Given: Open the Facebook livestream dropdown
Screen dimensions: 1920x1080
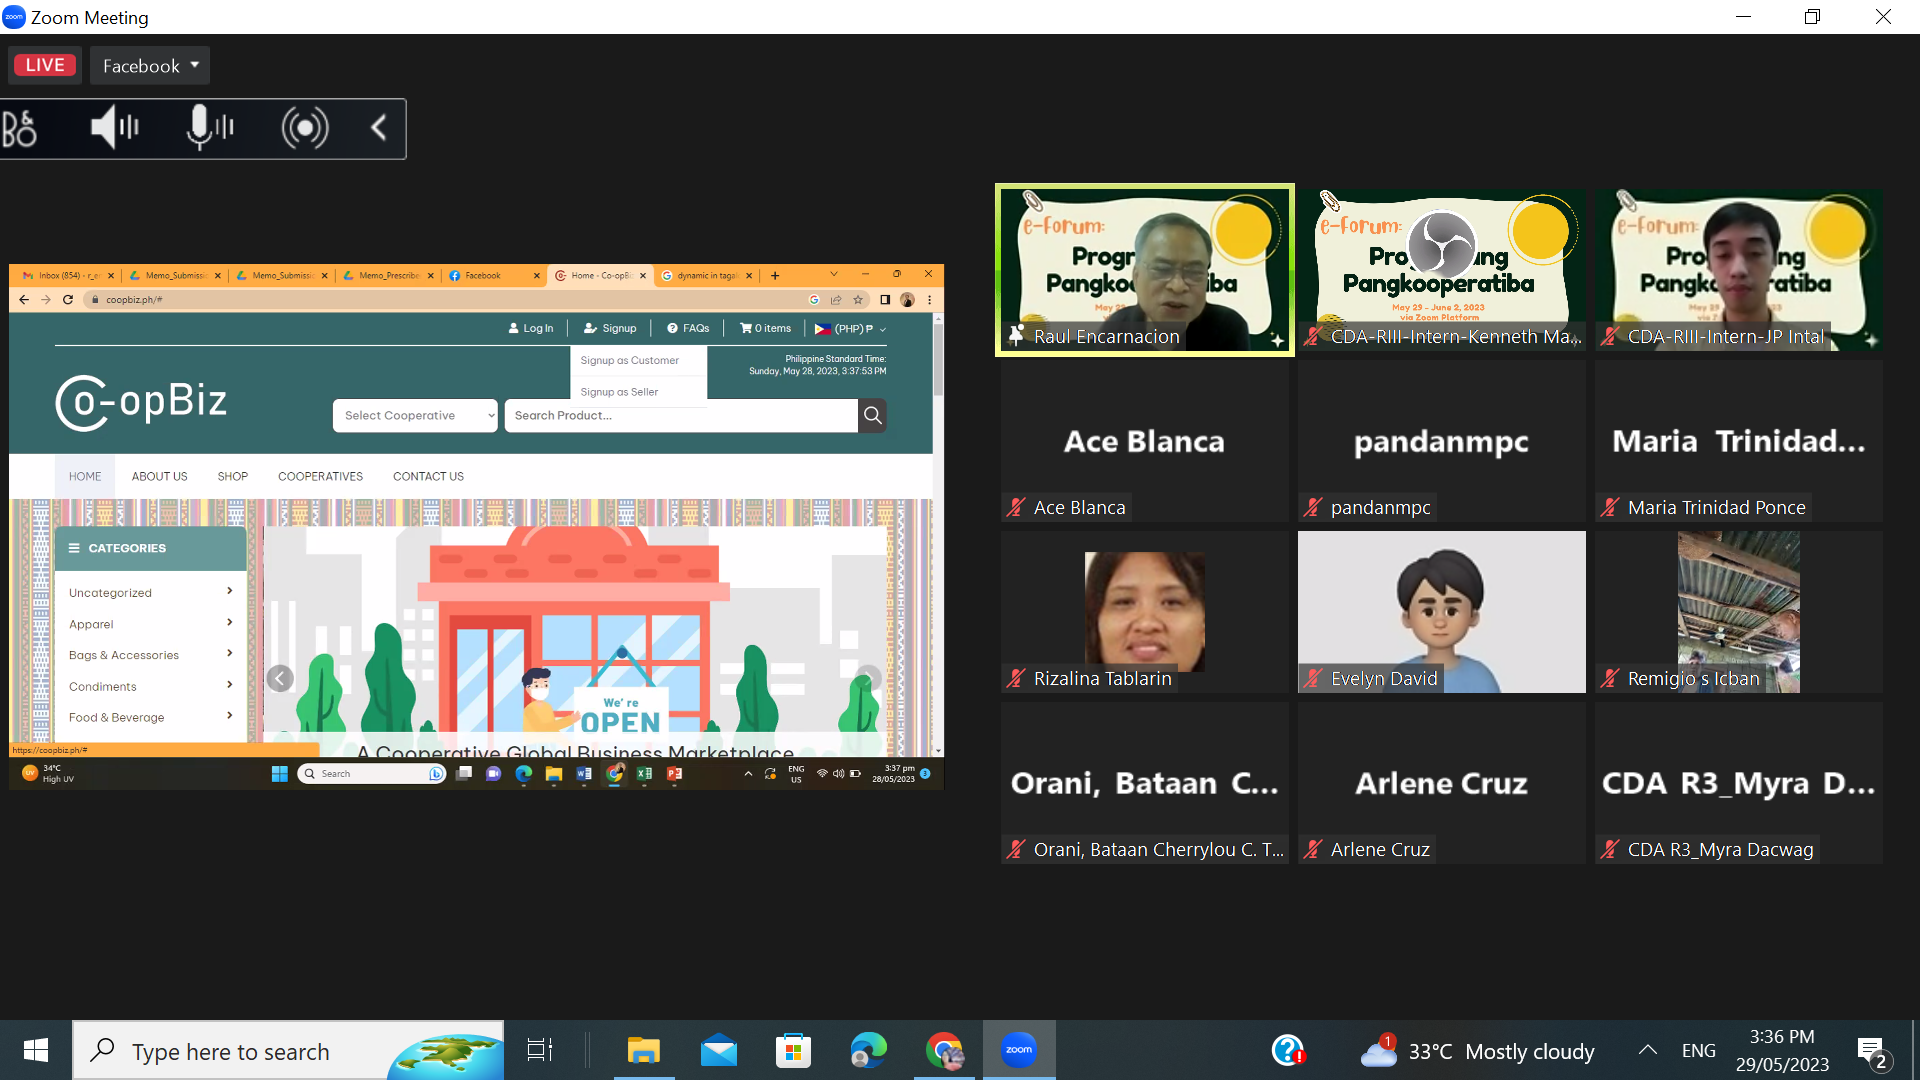Looking at the screenshot, I should (x=150, y=66).
